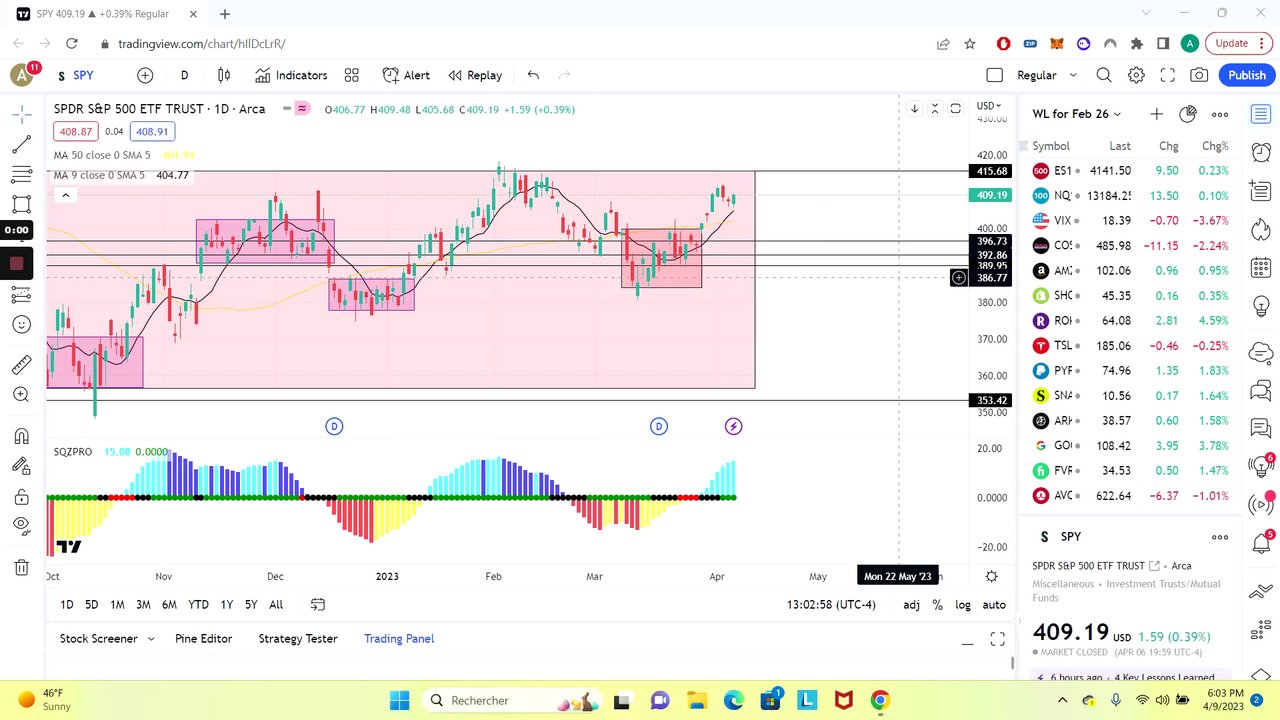Create a new Alert
1280x720 pixels.
click(x=406, y=75)
